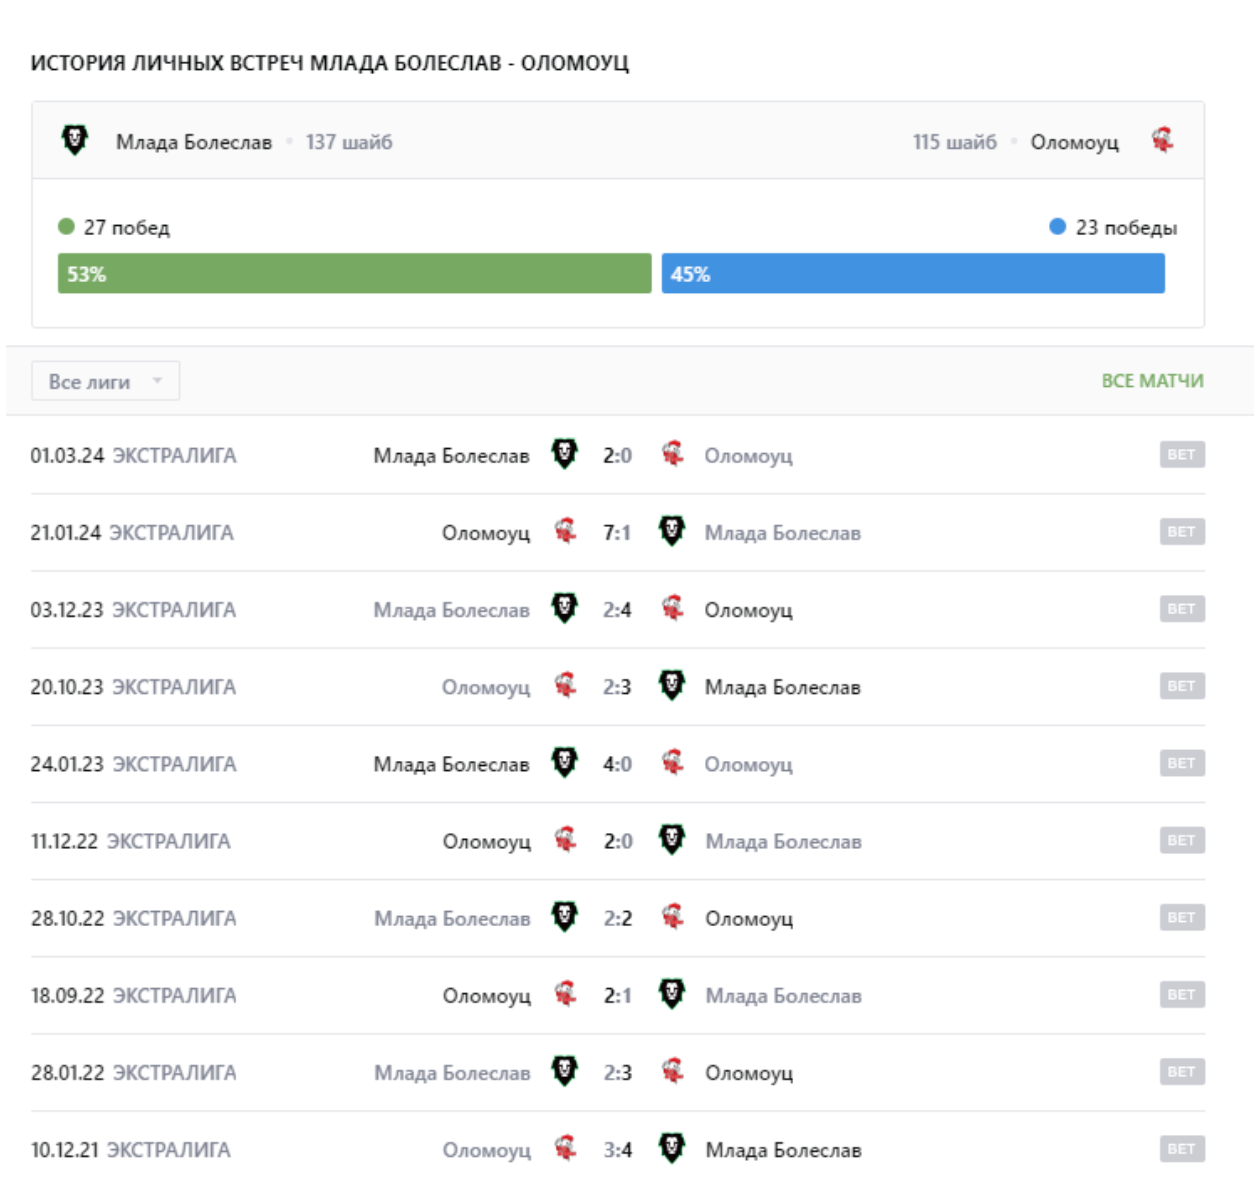Click Mlada Boleslav logo in 4:0 match row
1258x1192 pixels.
(x=565, y=763)
